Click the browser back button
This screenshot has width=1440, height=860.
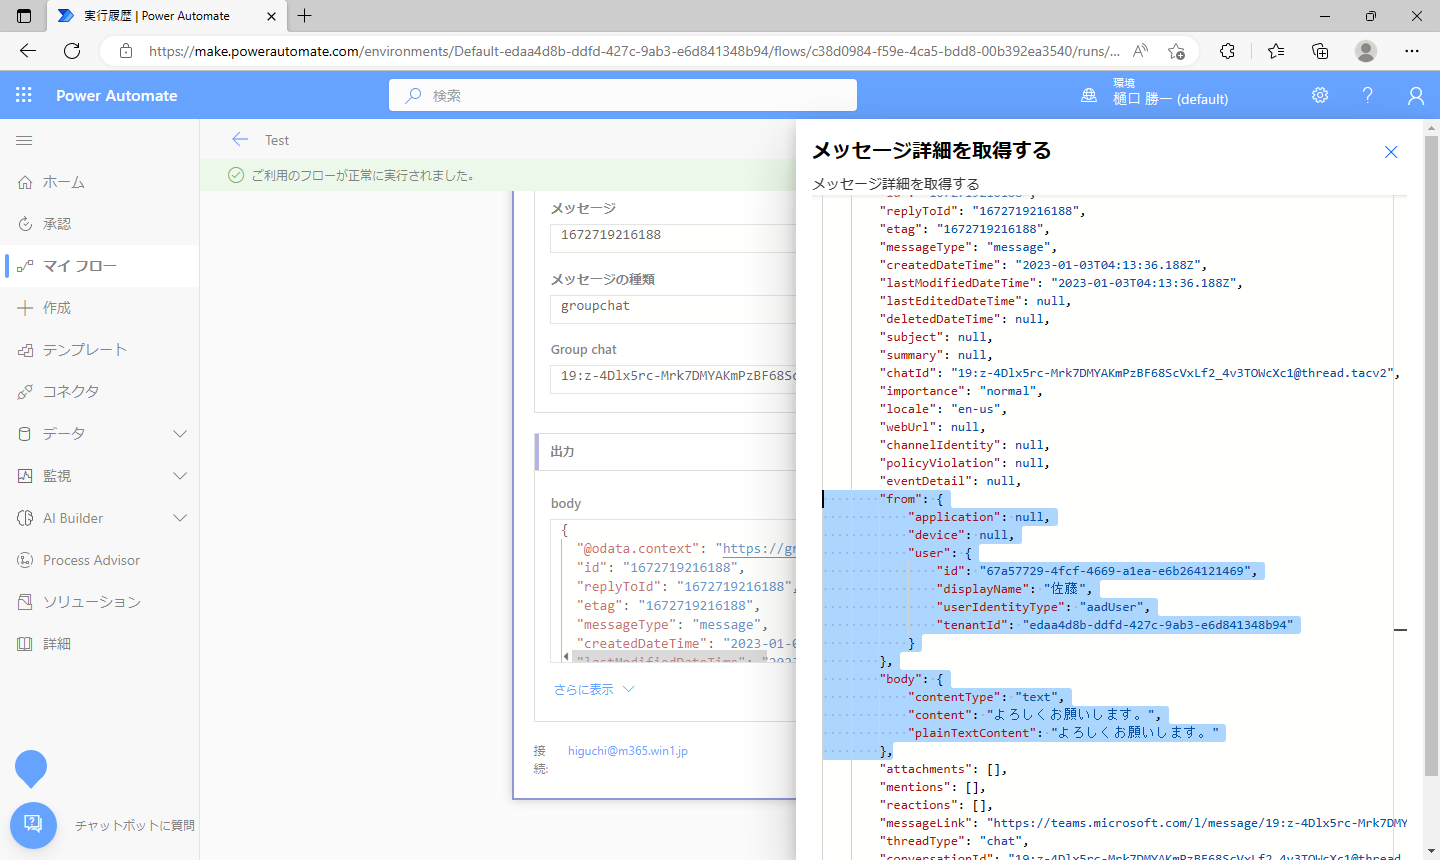28,51
